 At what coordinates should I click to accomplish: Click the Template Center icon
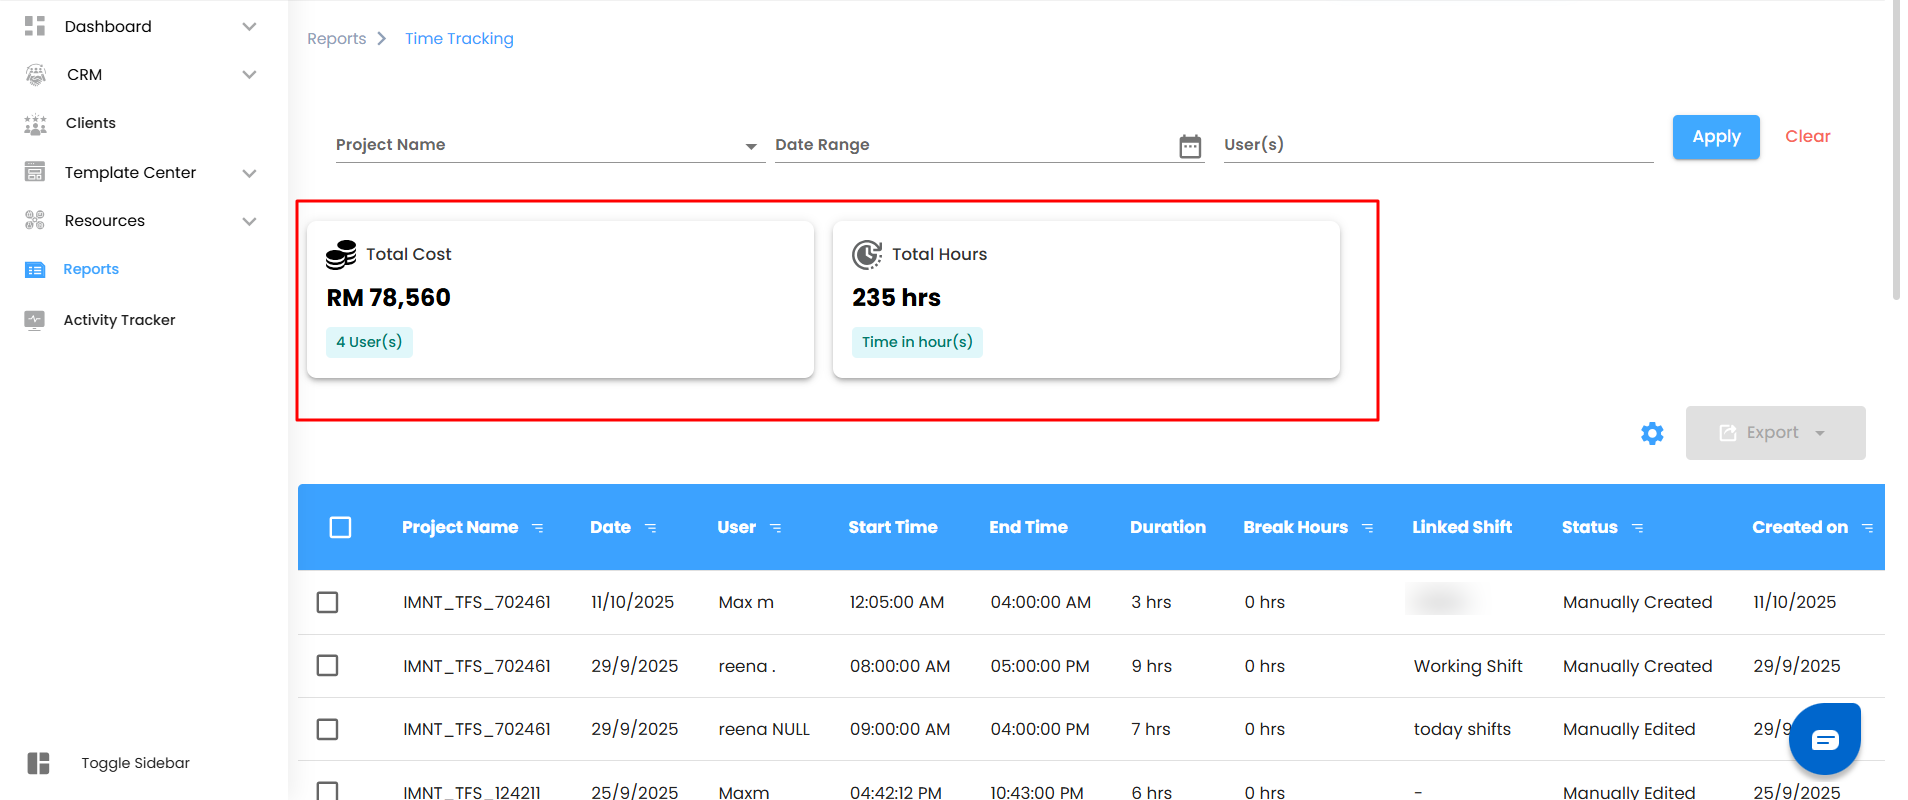pos(35,172)
